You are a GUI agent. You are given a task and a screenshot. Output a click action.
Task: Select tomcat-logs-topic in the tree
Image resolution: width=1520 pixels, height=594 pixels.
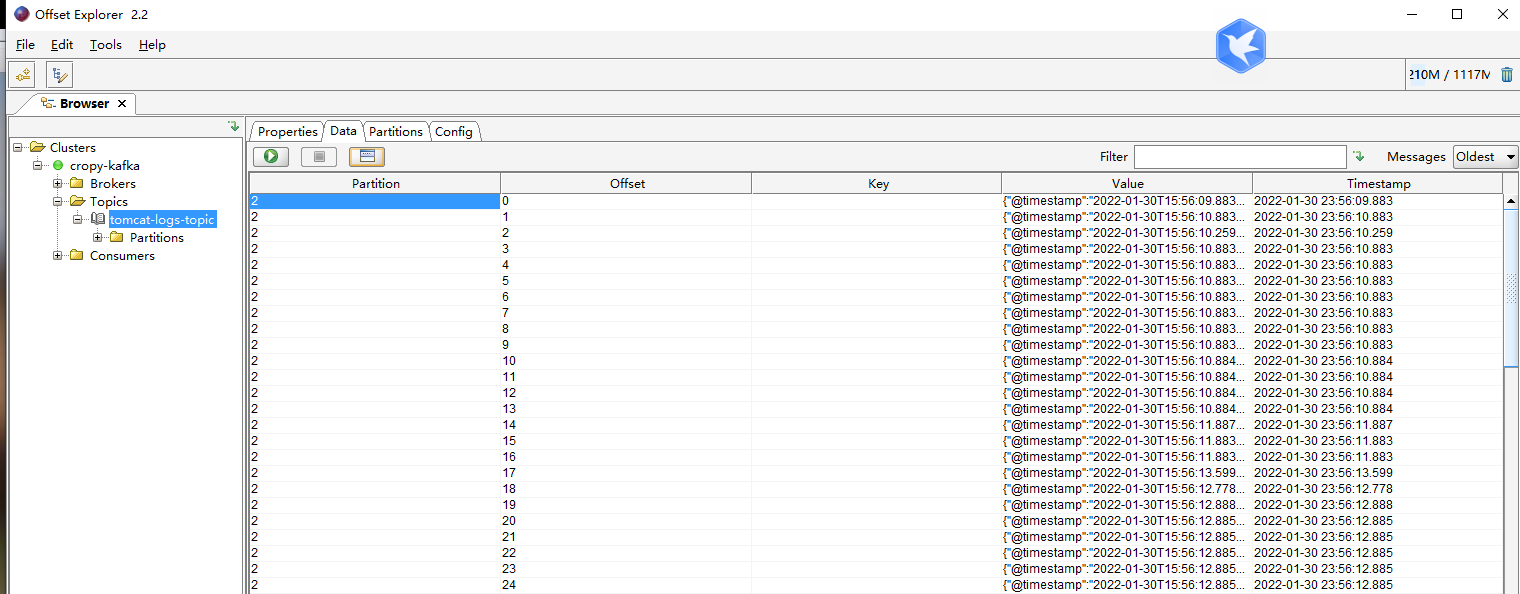(162, 220)
